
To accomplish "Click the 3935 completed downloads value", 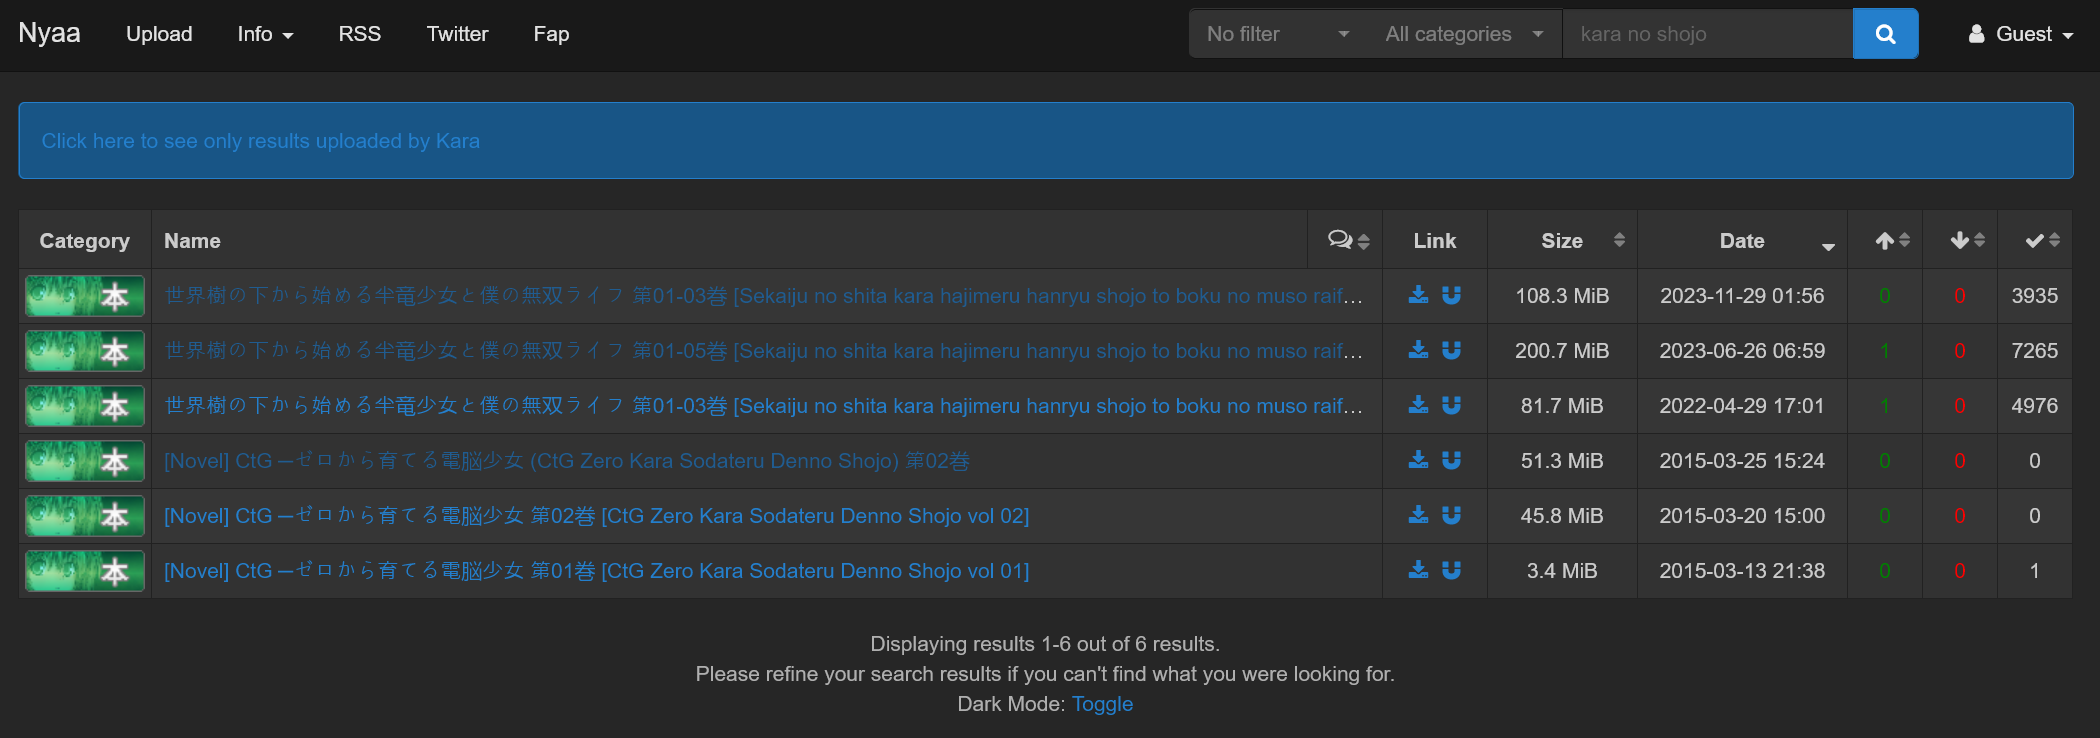I will [2035, 296].
